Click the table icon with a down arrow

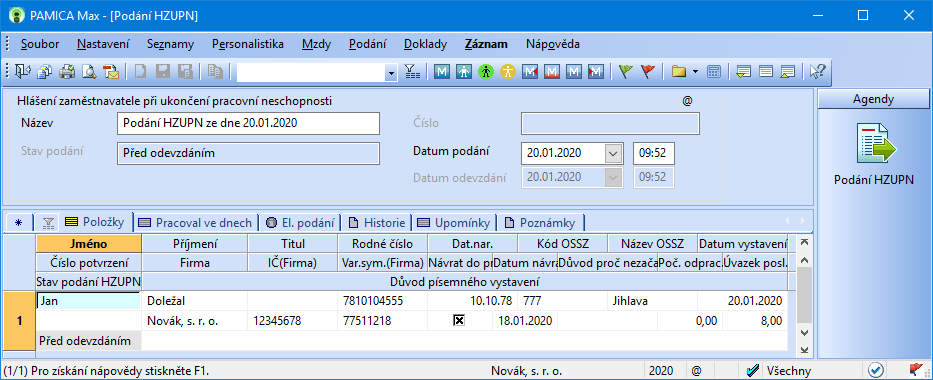tap(743, 72)
